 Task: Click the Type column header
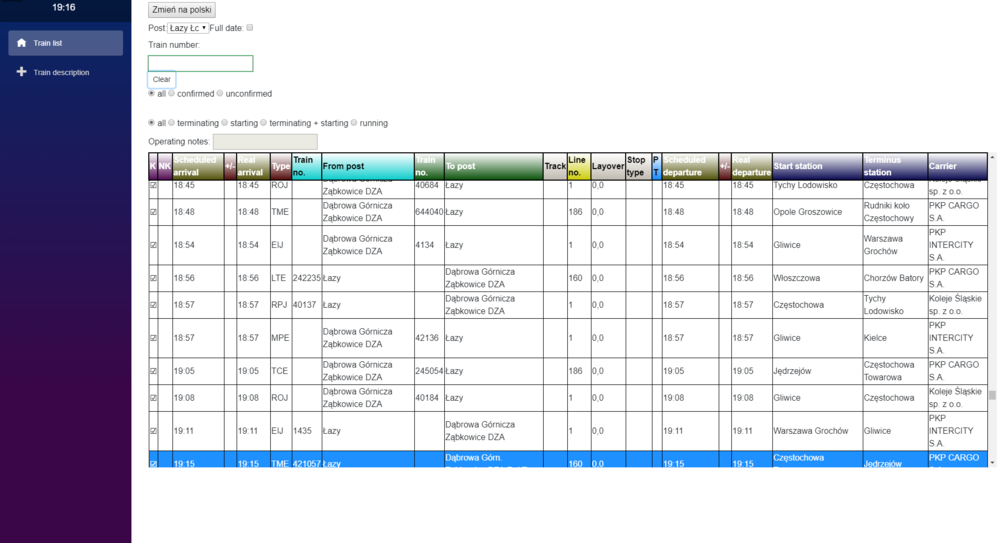click(x=281, y=166)
